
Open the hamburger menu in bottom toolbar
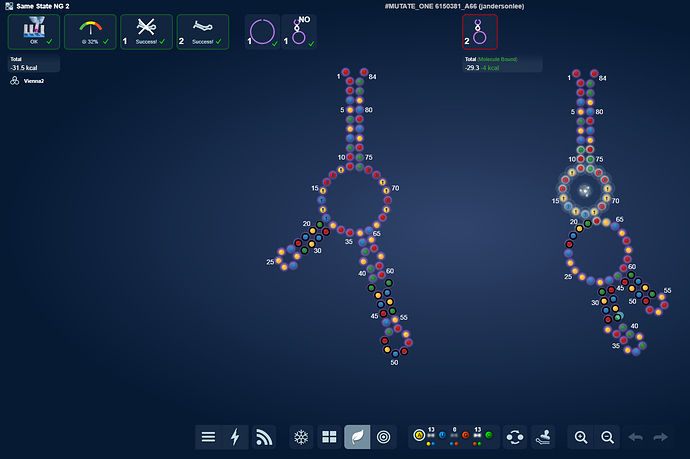click(x=208, y=437)
